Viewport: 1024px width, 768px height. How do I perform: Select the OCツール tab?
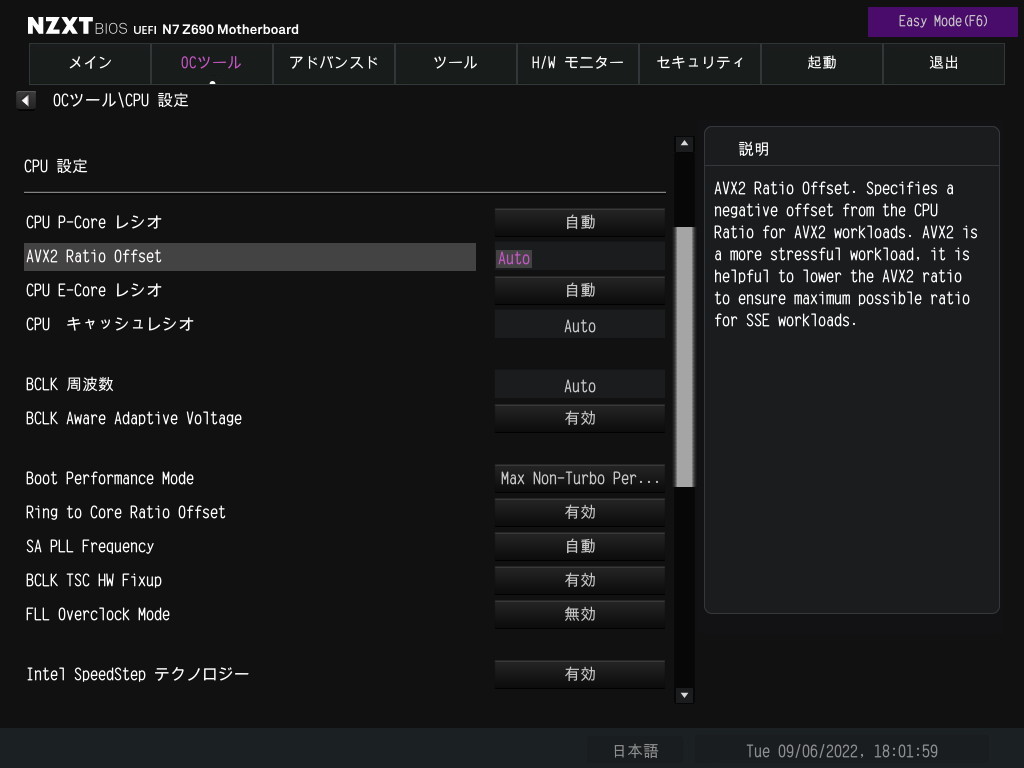point(212,63)
